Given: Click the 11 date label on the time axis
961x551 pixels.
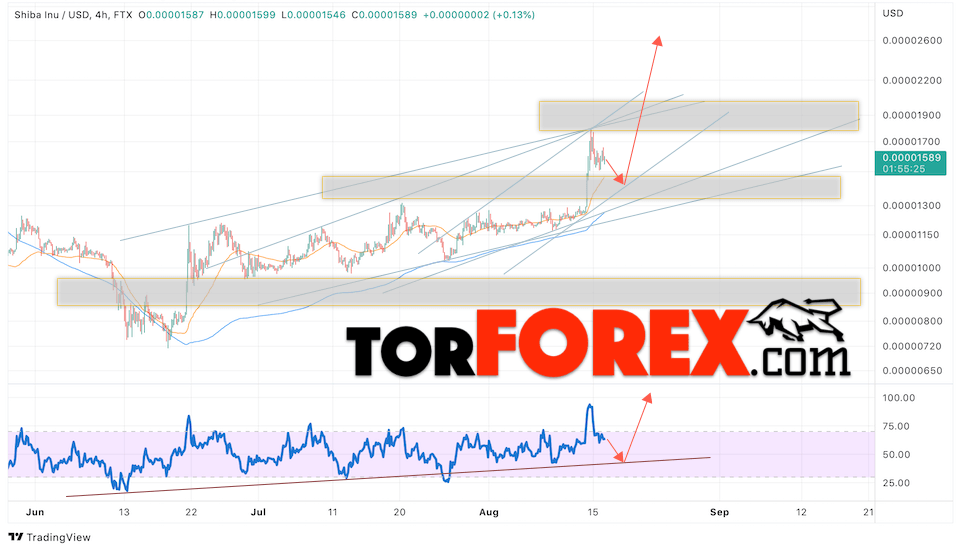Looking at the screenshot, I should pyautogui.click(x=332, y=512).
